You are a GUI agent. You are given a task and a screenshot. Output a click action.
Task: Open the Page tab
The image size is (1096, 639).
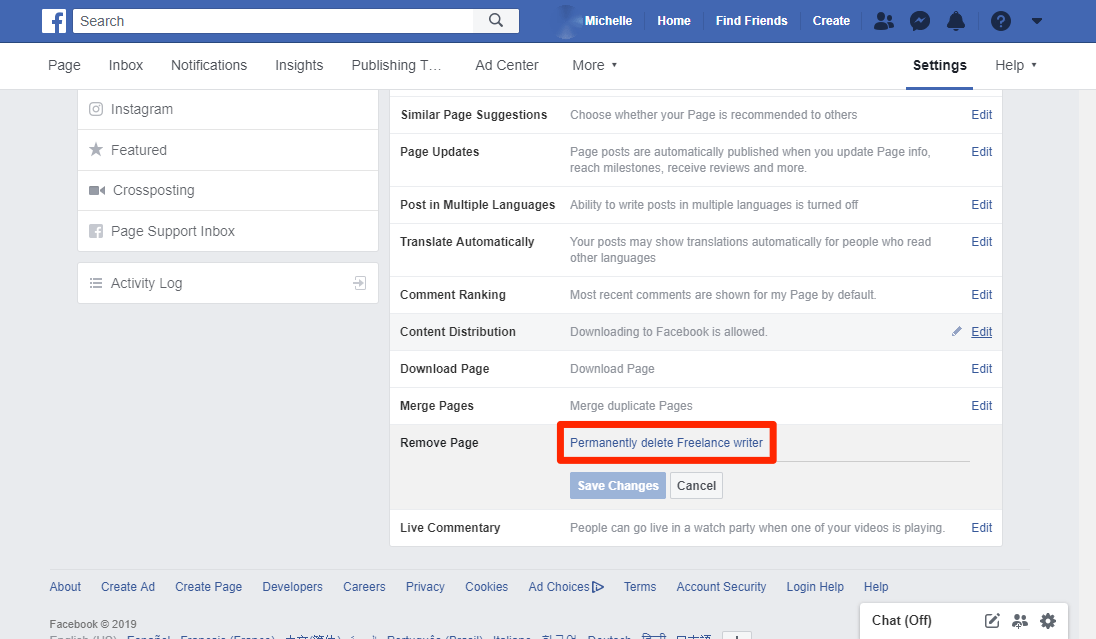tap(64, 65)
